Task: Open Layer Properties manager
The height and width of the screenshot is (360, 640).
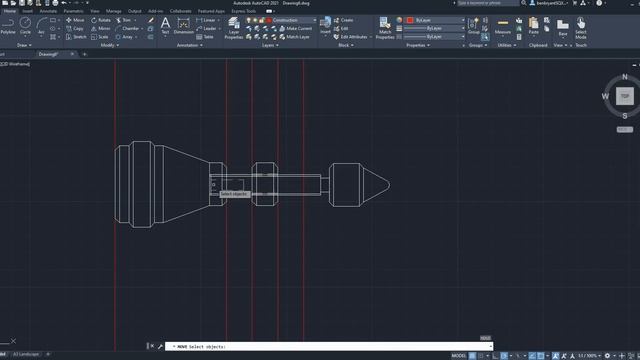Action: (x=234, y=28)
